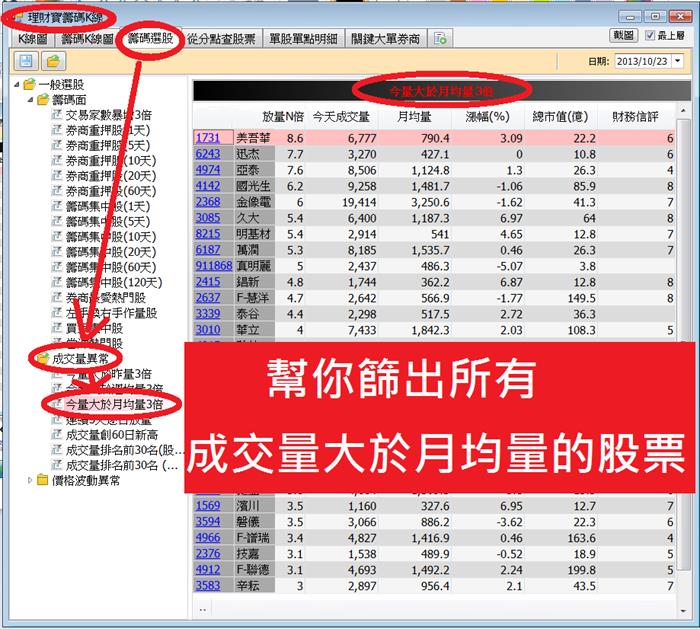
Task: Click stock name 國光生
Action: coord(253,186)
